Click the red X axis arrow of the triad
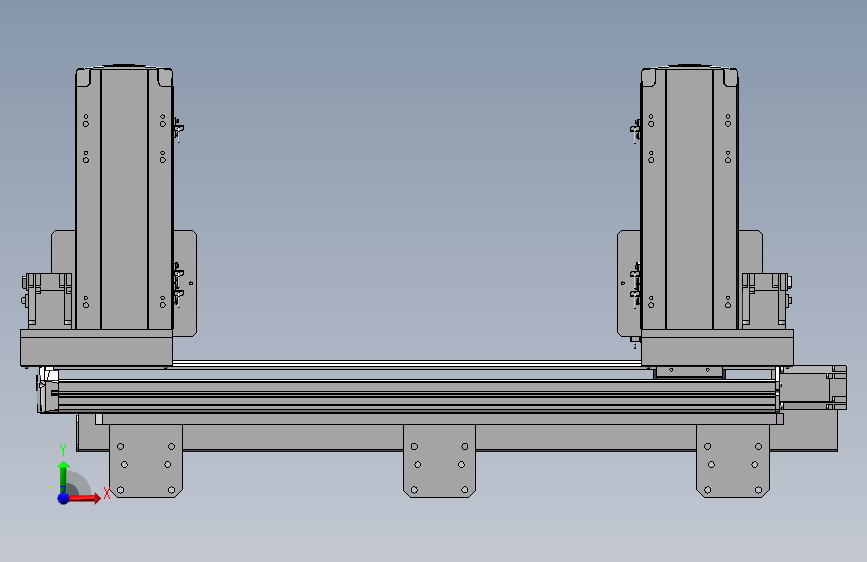 click(84, 498)
